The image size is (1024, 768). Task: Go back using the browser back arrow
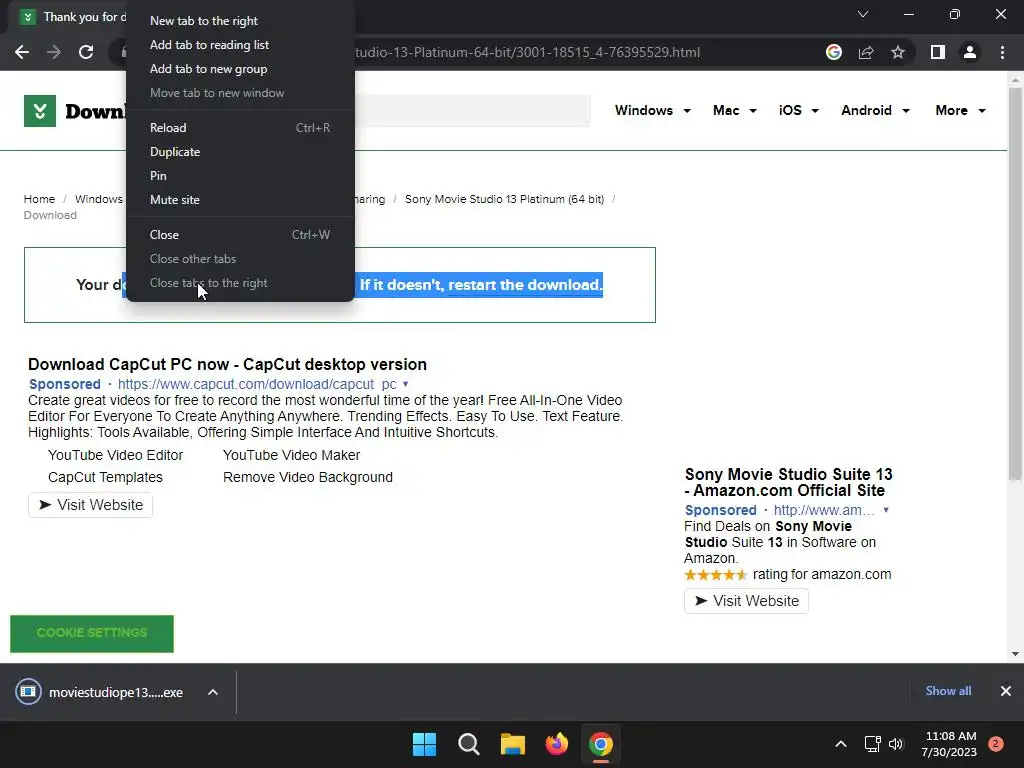(22, 52)
